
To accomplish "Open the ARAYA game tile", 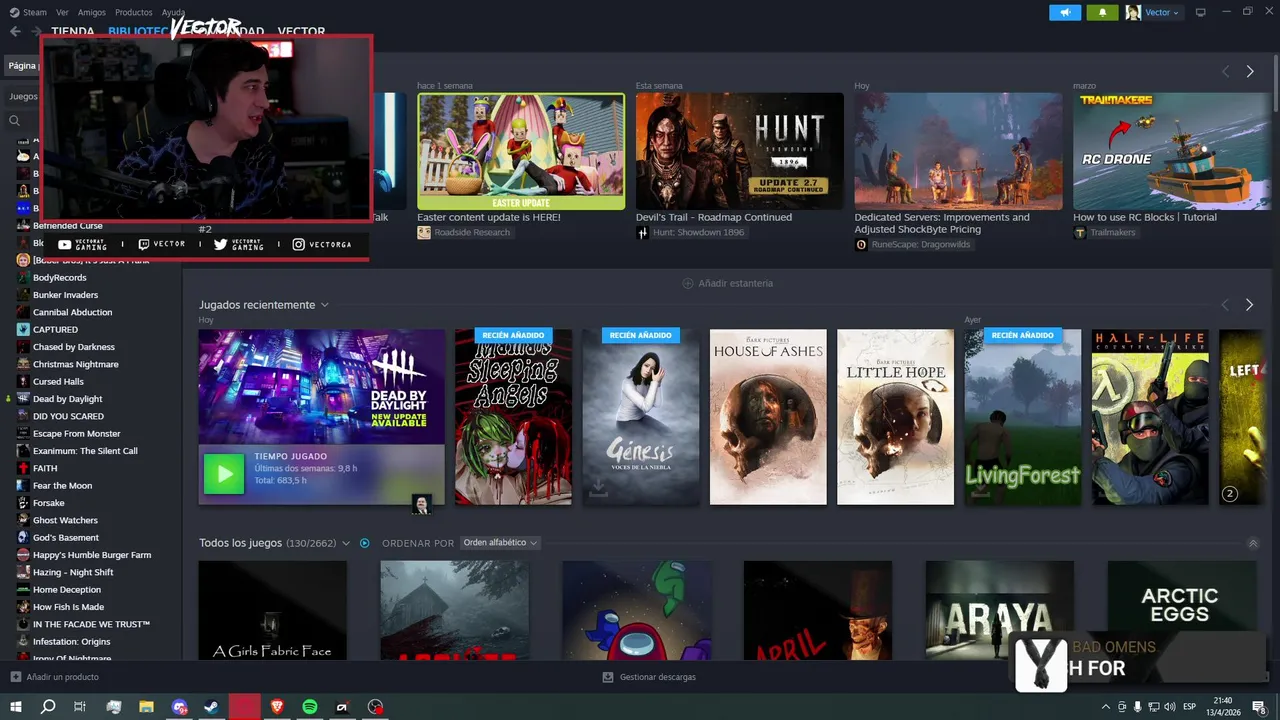I will tap(1000, 609).
